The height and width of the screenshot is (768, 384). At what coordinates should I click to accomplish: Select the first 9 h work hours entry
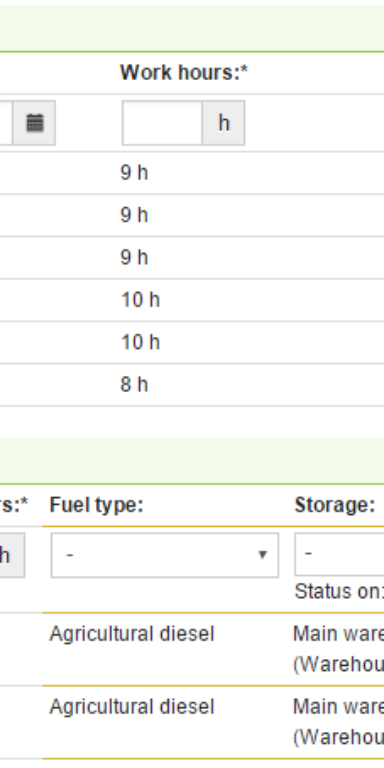(x=134, y=173)
